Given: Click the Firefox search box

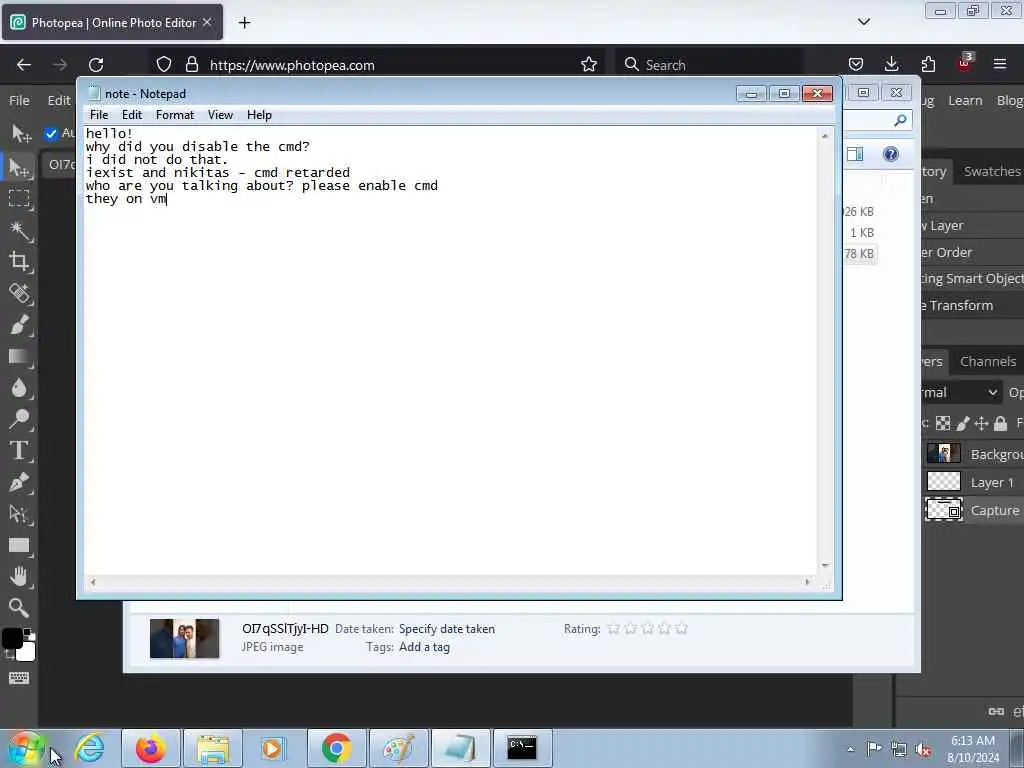Looking at the screenshot, I should coord(709,65).
